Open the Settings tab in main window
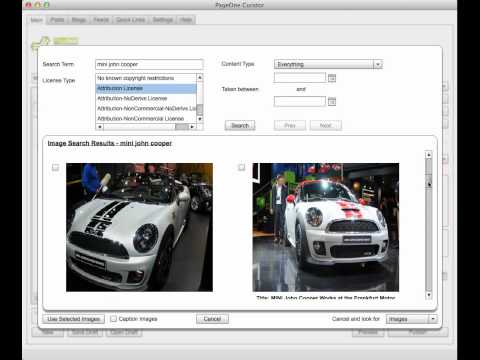 [x=163, y=20]
